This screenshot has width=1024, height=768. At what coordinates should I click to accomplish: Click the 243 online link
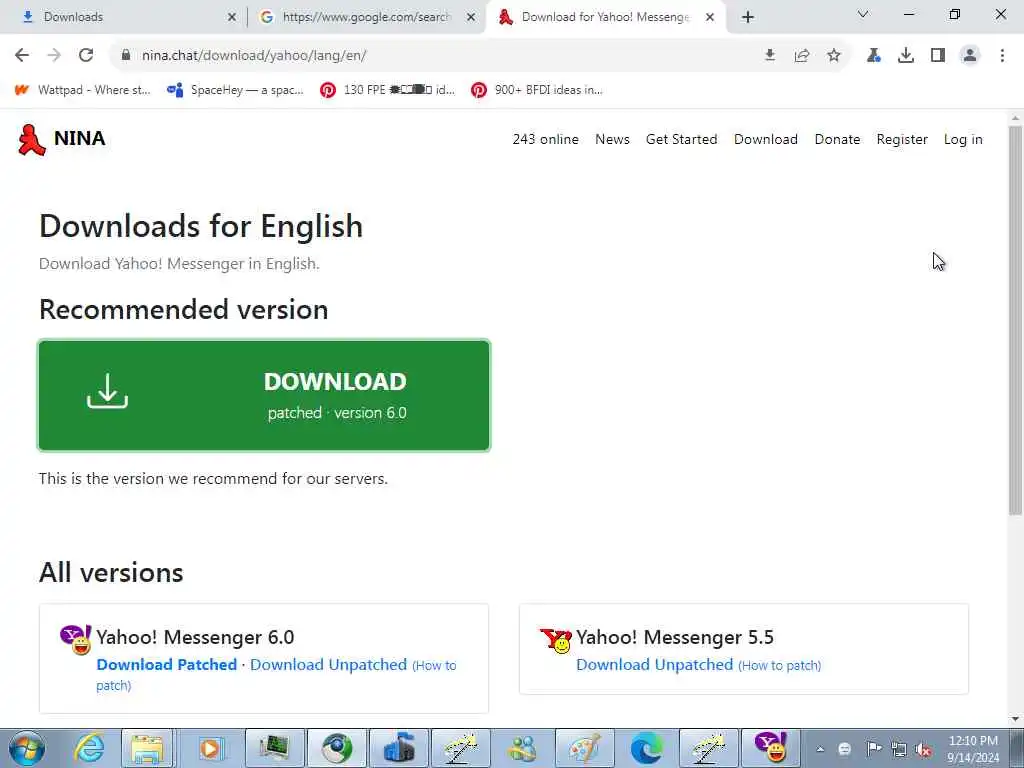coord(545,139)
